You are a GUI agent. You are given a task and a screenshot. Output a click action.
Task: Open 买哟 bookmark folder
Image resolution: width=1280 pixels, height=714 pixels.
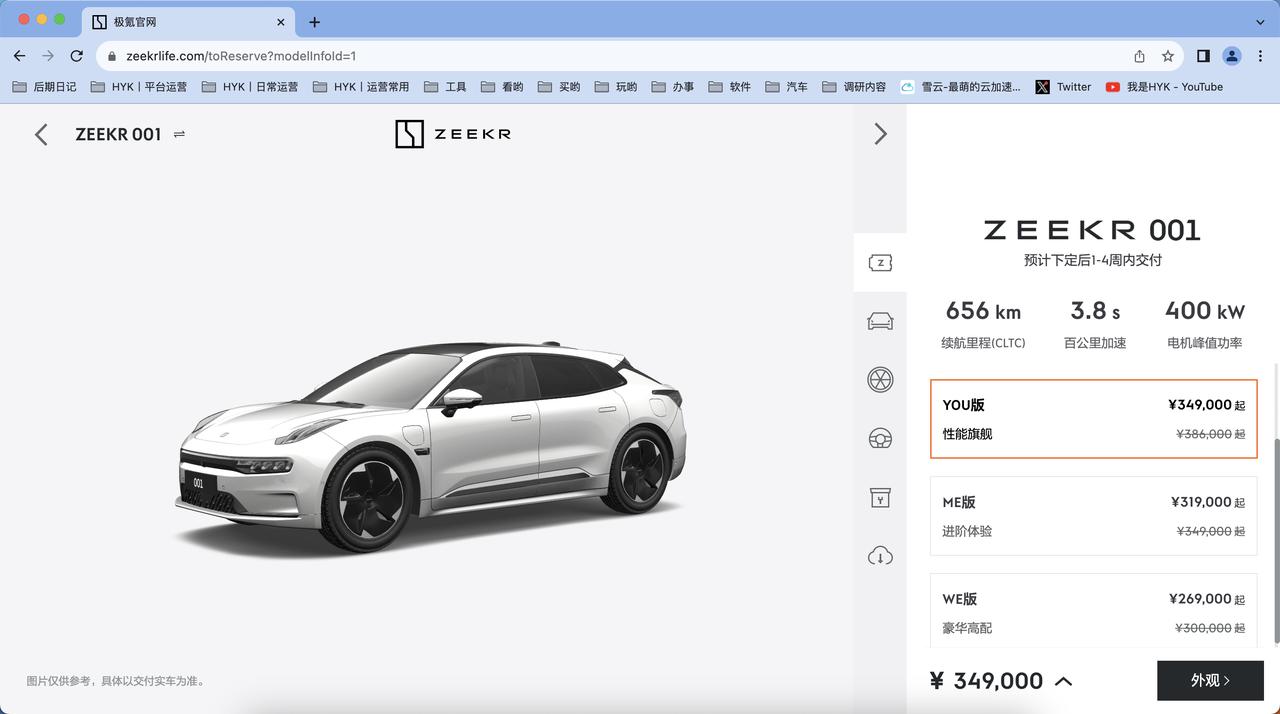tap(559, 87)
